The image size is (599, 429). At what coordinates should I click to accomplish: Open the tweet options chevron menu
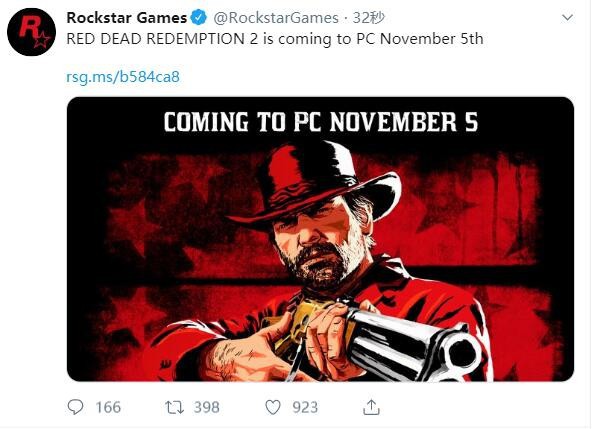[568, 18]
